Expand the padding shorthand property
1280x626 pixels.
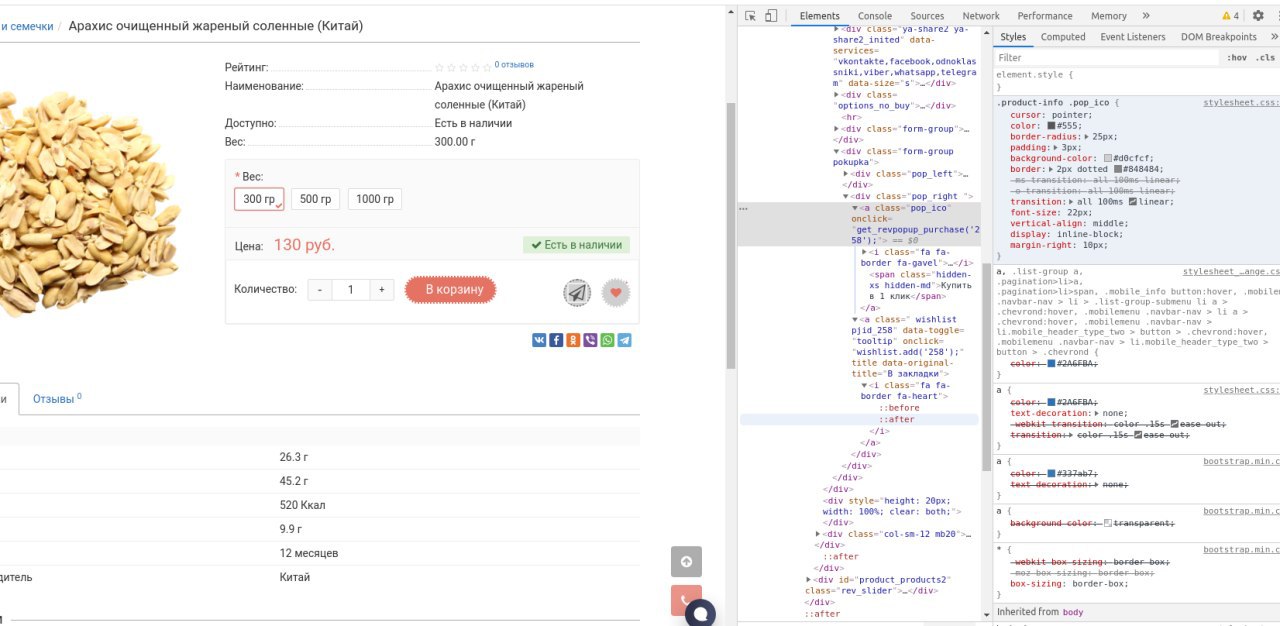[x=1054, y=147]
